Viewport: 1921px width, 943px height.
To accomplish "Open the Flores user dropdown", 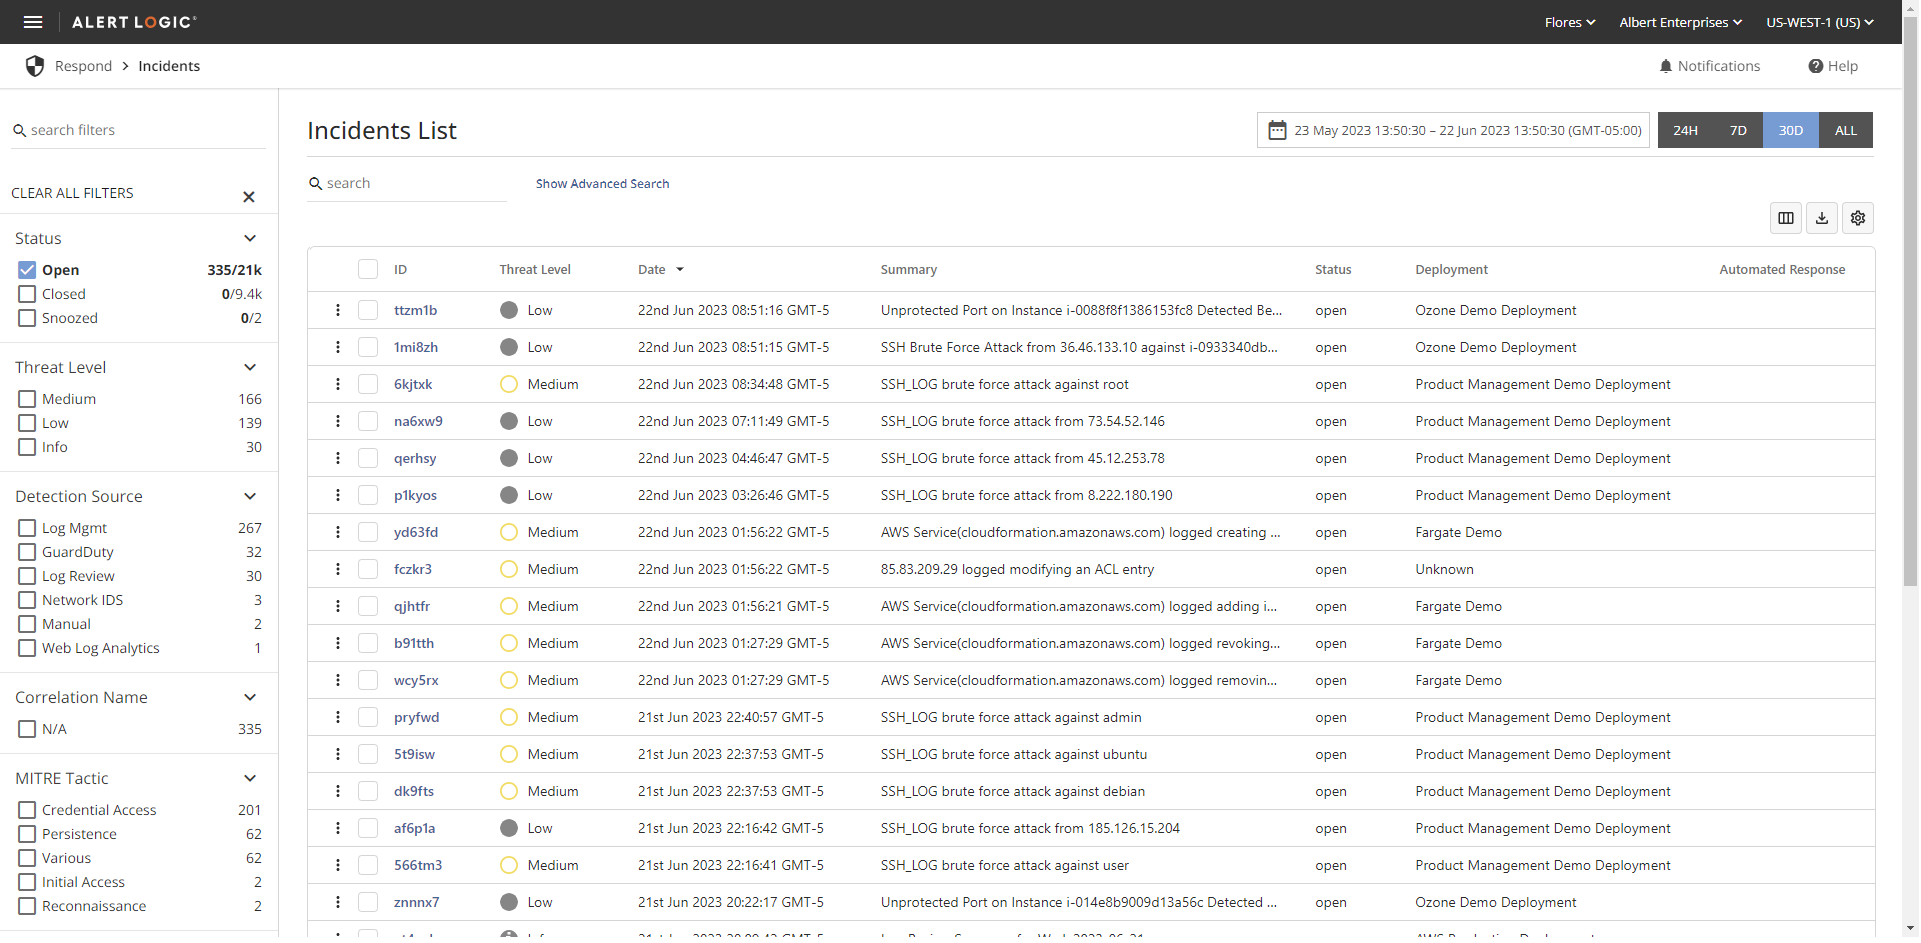I will click(x=1570, y=22).
